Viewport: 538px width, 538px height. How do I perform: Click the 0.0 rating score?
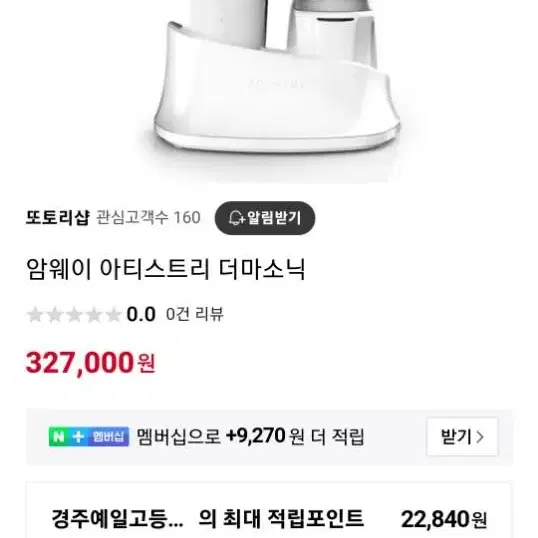[141, 314]
